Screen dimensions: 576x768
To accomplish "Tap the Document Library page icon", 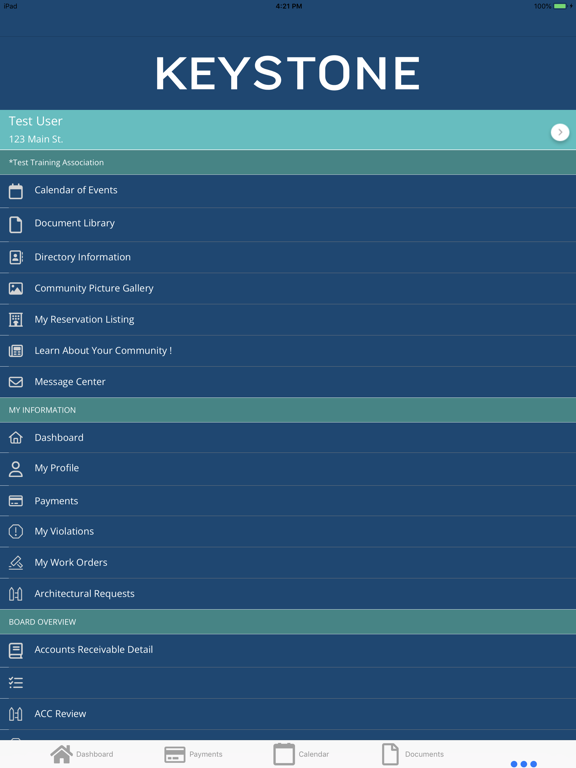I will coord(16,224).
